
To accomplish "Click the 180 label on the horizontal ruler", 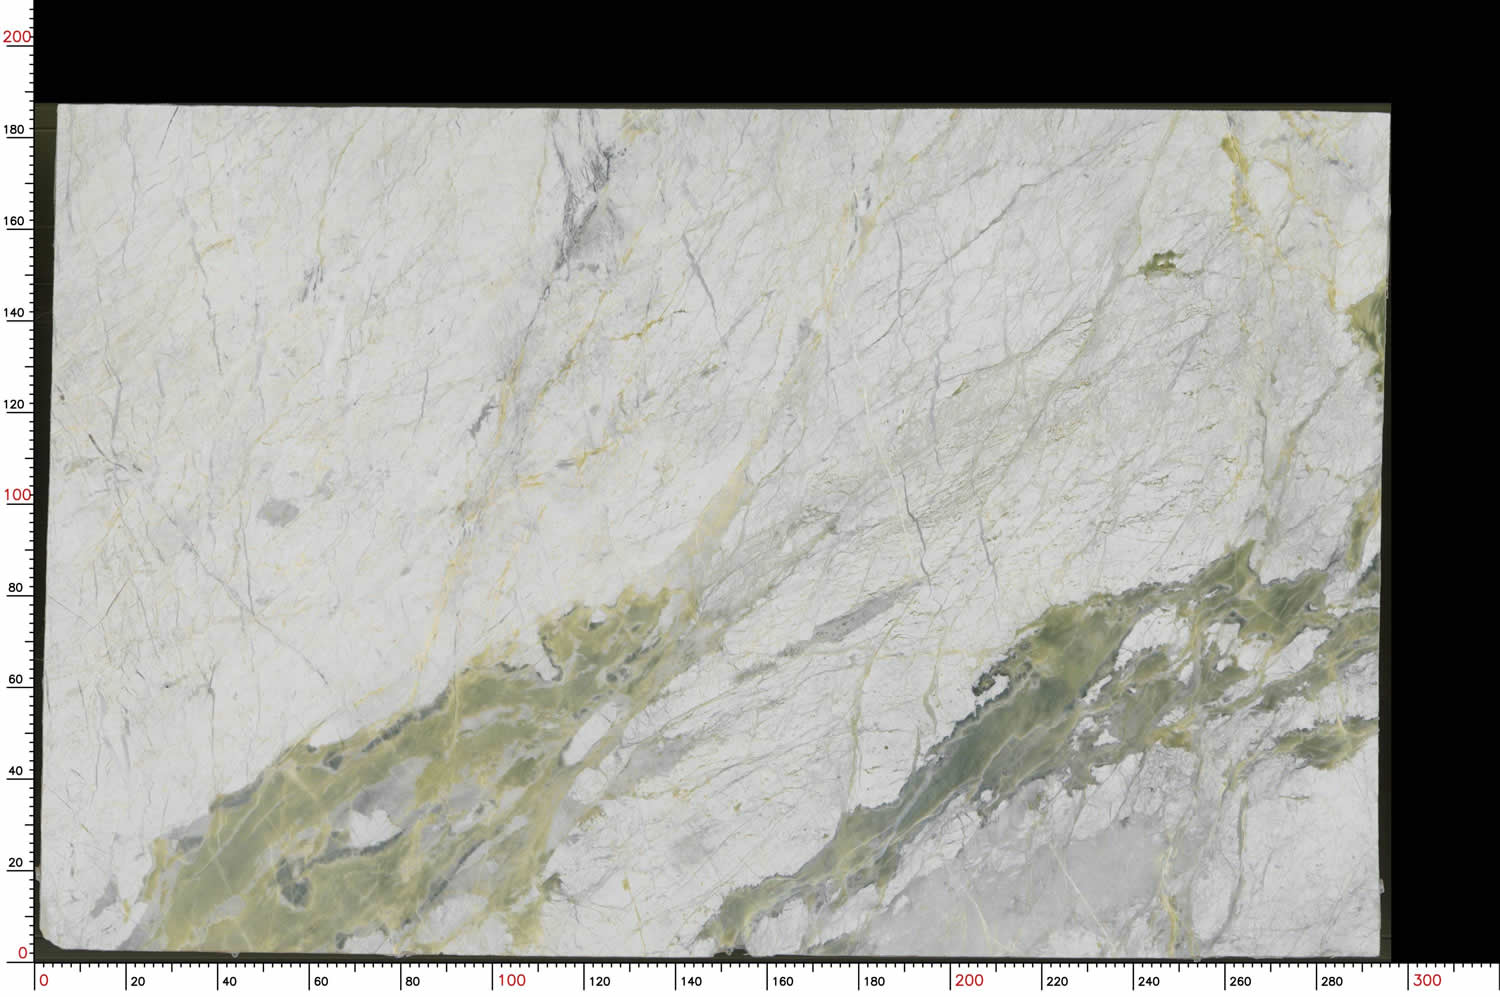I will 874,981.
